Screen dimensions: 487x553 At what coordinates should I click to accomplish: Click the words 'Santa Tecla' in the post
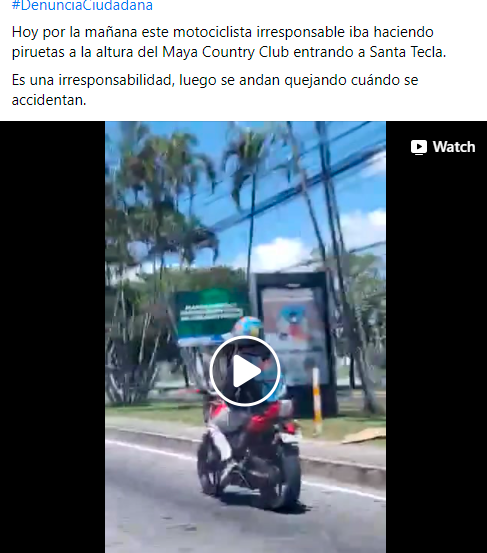coord(408,52)
